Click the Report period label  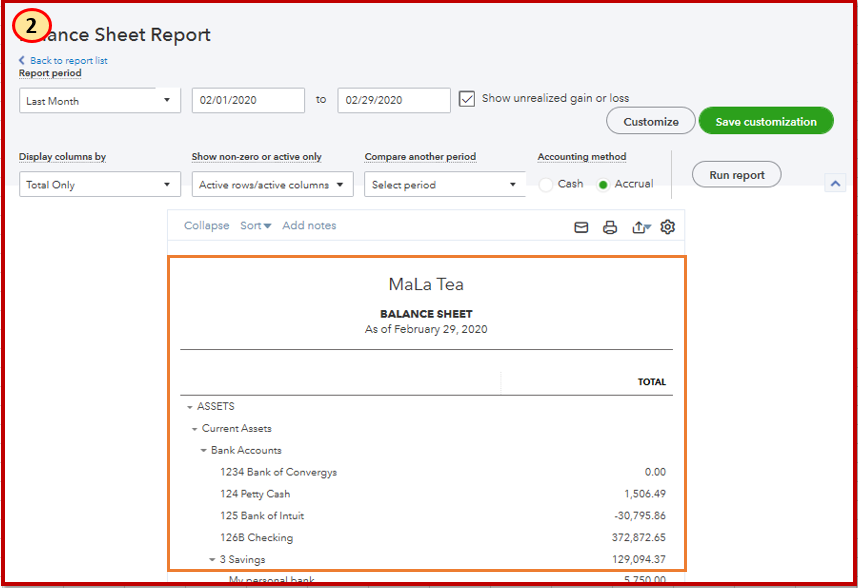(50, 73)
